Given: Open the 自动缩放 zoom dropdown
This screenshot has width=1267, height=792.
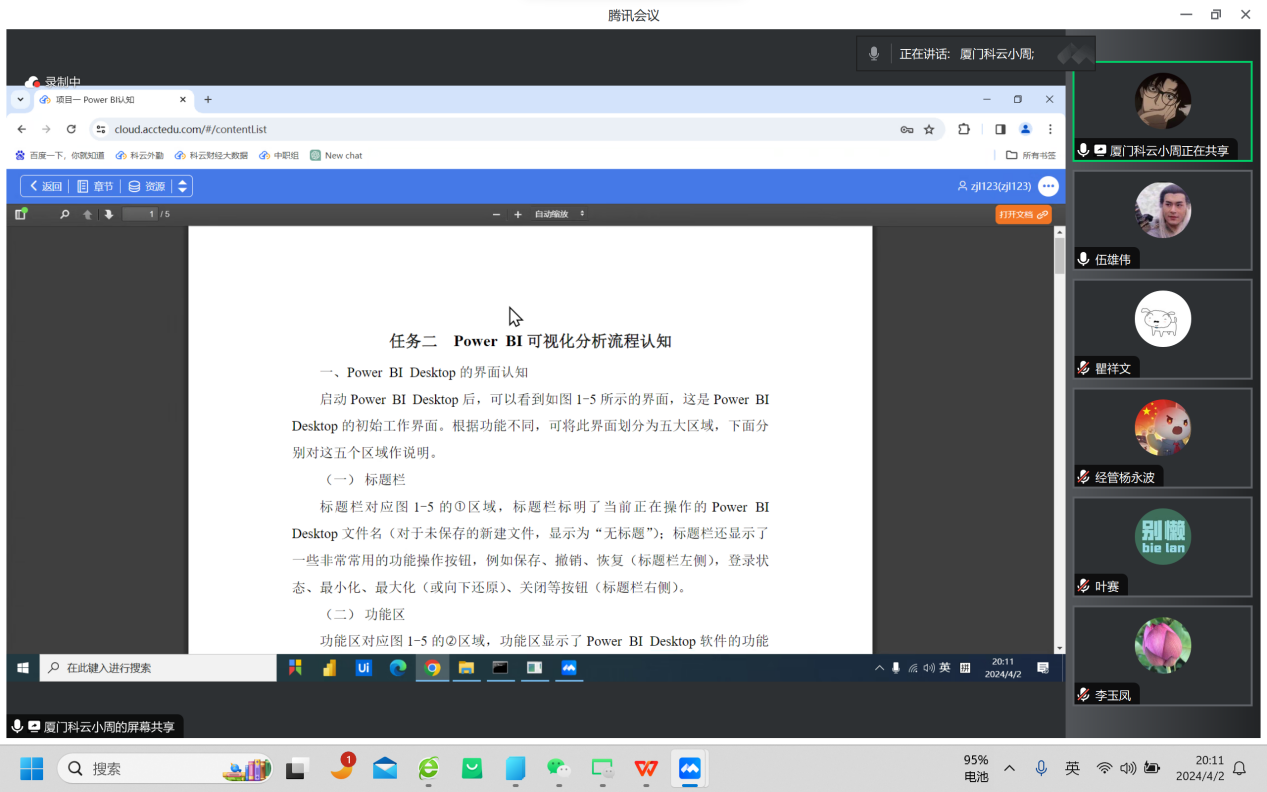Looking at the screenshot, I should click(560, 214).
